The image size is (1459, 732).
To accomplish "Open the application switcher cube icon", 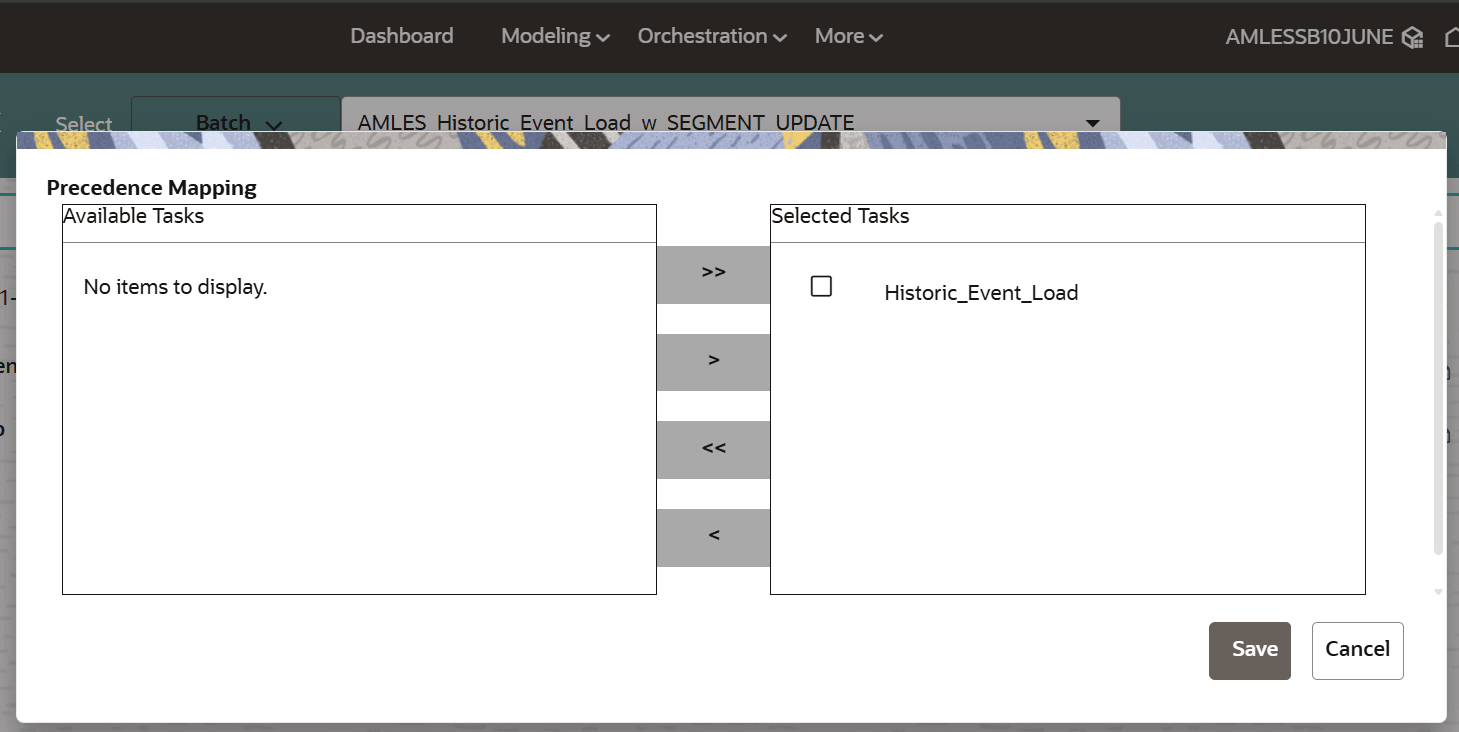I will pos(1412,36).
